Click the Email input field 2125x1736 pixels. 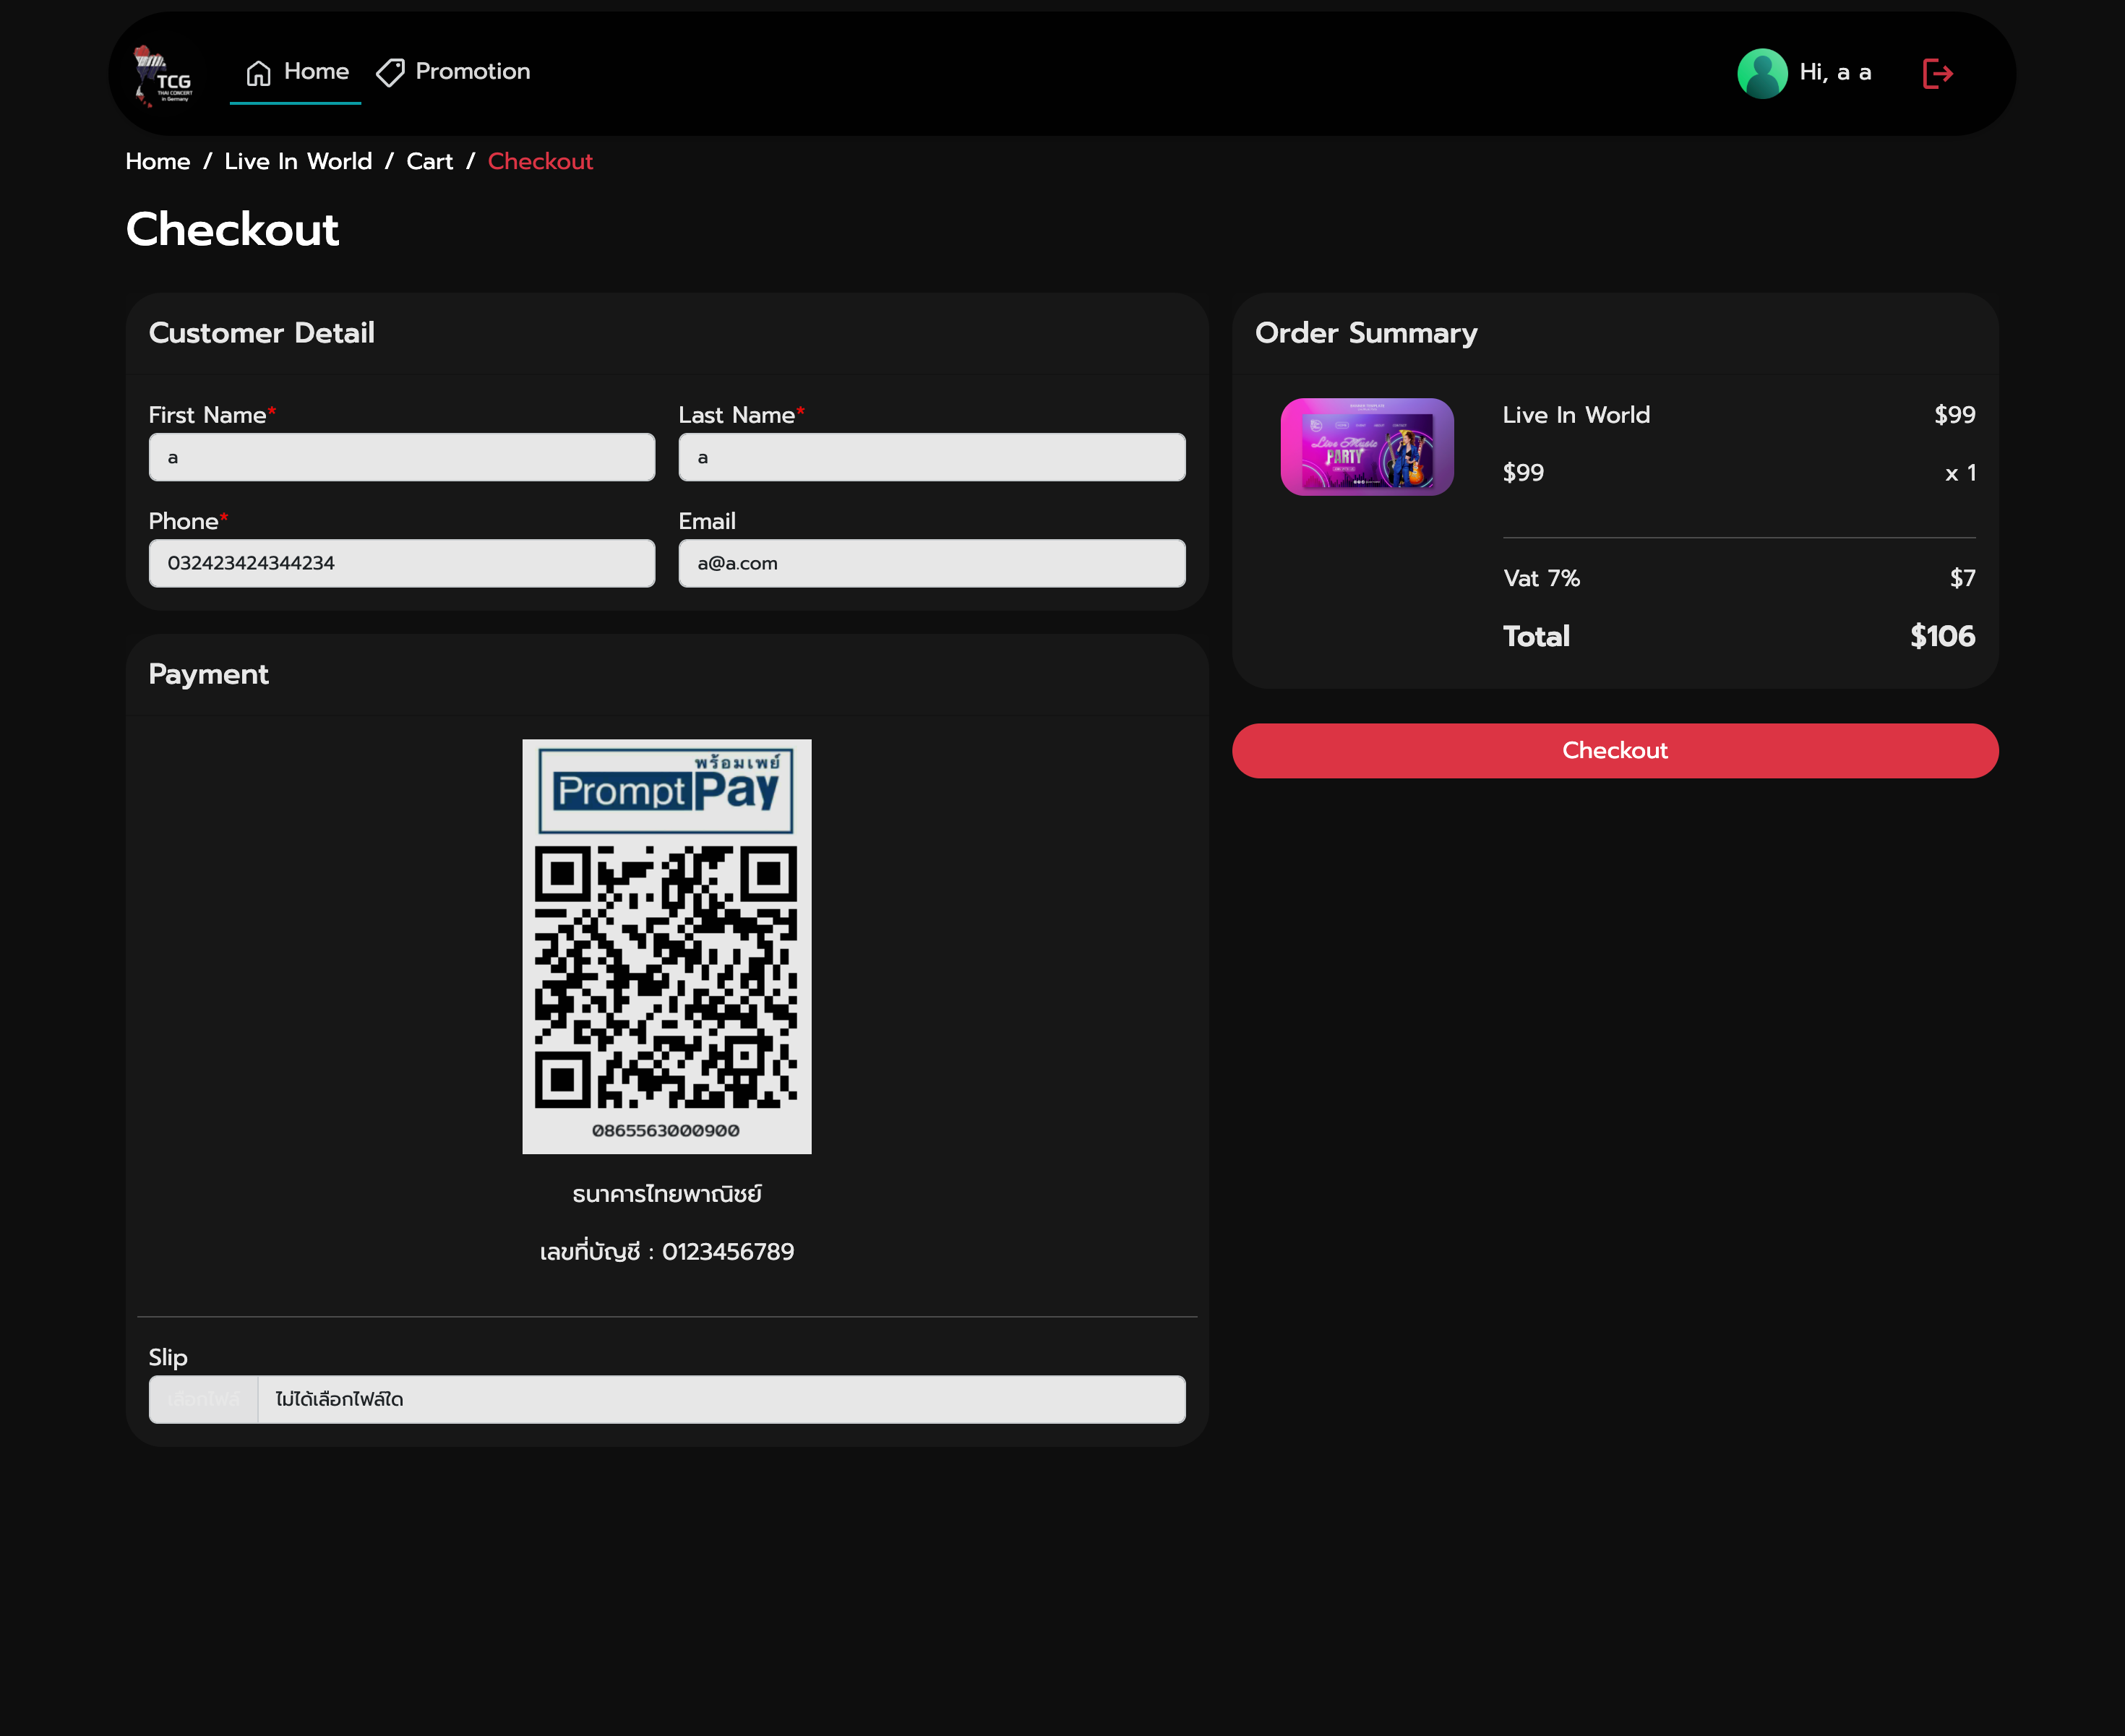click(x=931, y=563)
